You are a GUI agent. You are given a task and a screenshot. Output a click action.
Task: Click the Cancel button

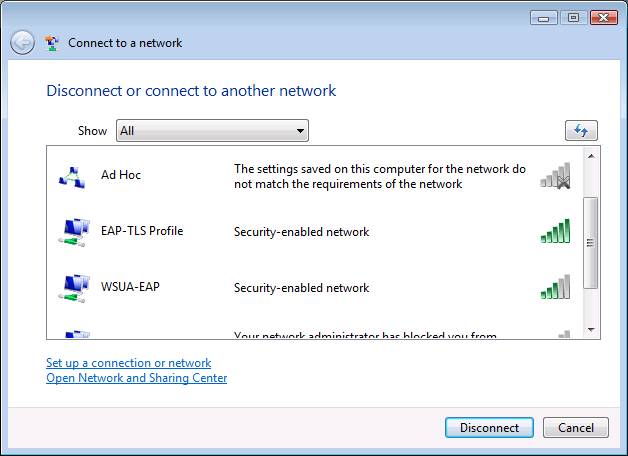pos(576,428)
